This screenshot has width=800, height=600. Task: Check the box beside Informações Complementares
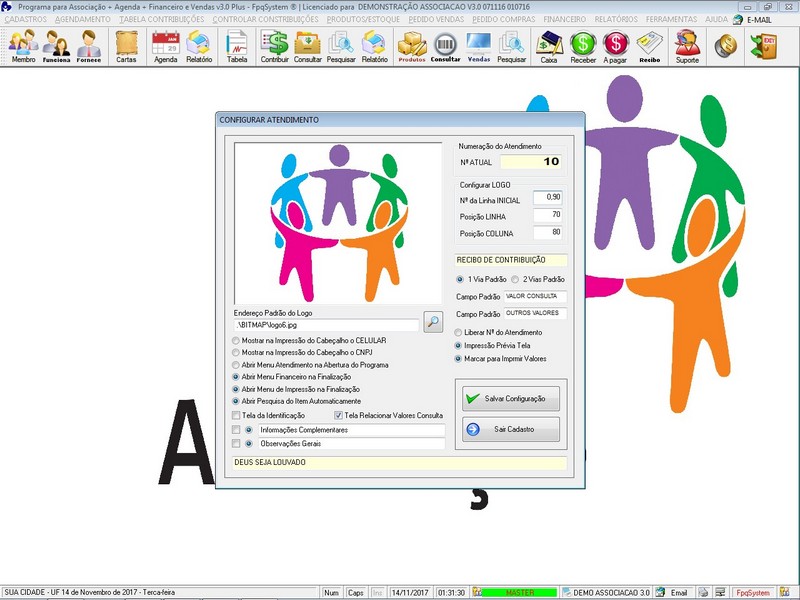pos(236,430)
